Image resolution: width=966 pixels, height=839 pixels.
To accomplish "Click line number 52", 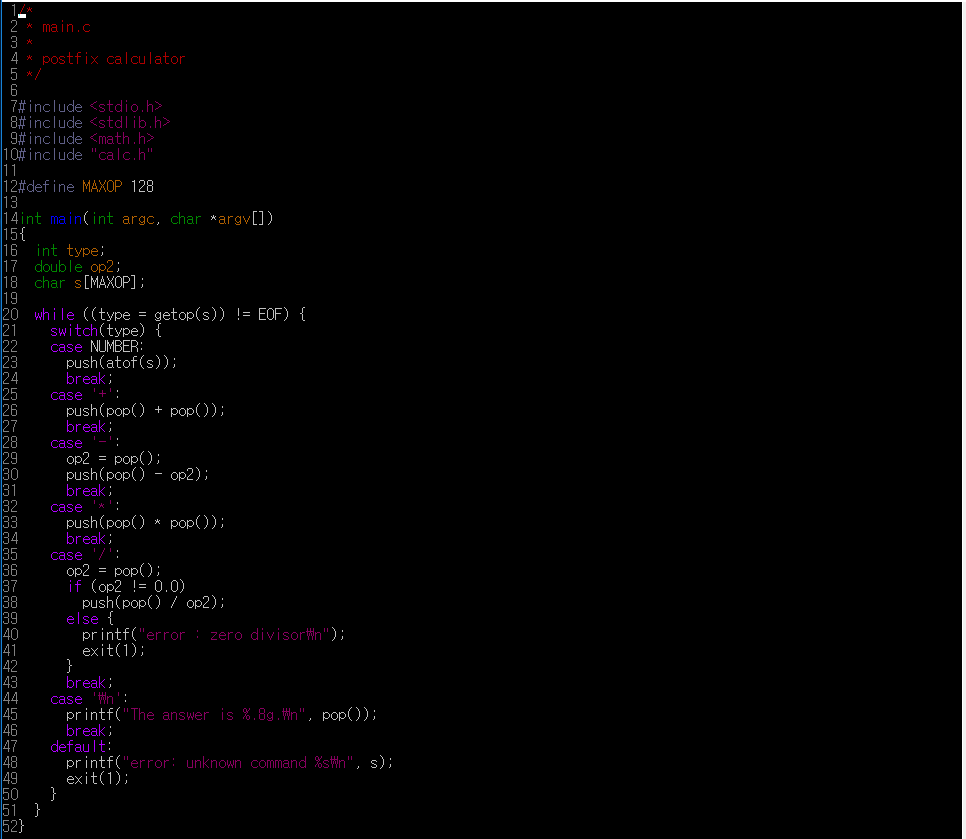I will (x=10, y=826).
